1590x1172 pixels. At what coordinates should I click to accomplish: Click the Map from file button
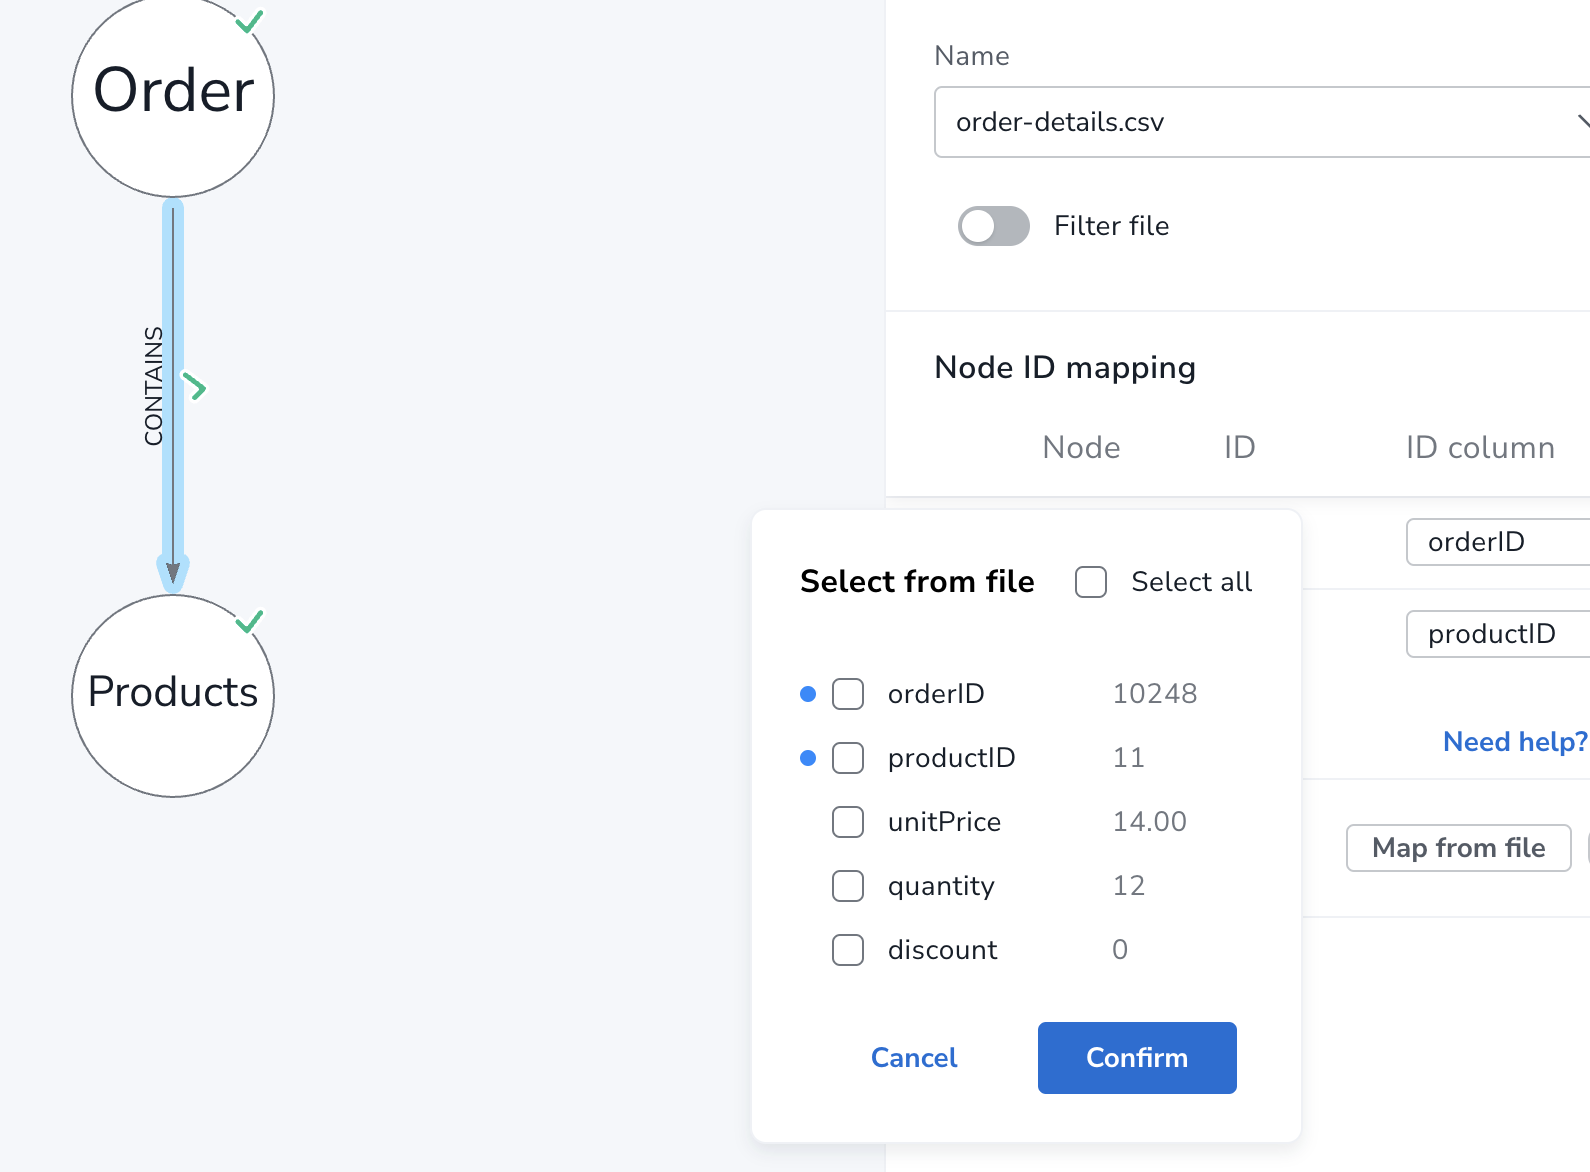1458,848
